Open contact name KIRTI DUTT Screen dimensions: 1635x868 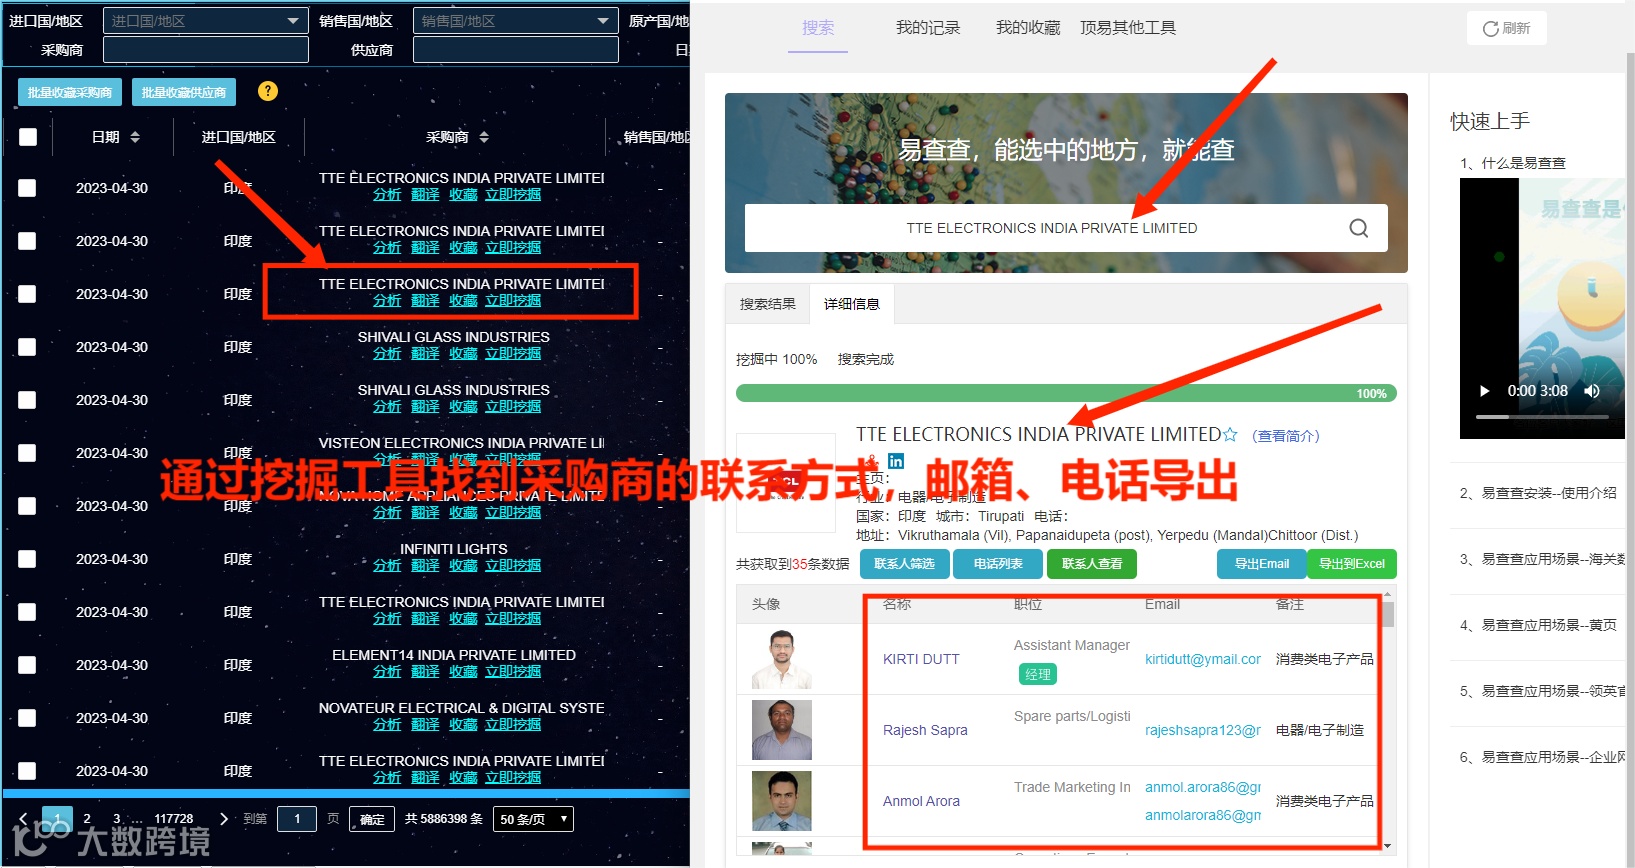click(921, 659)
